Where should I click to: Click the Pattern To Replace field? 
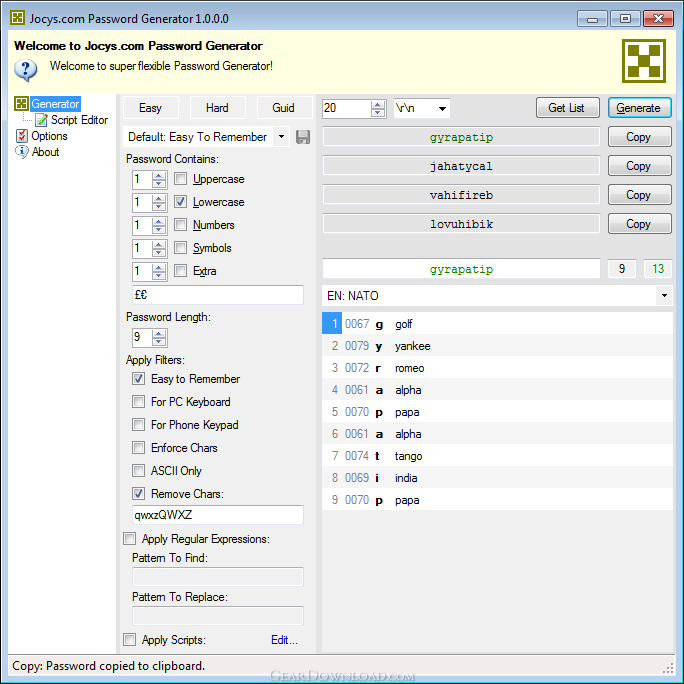click(218, 616)
